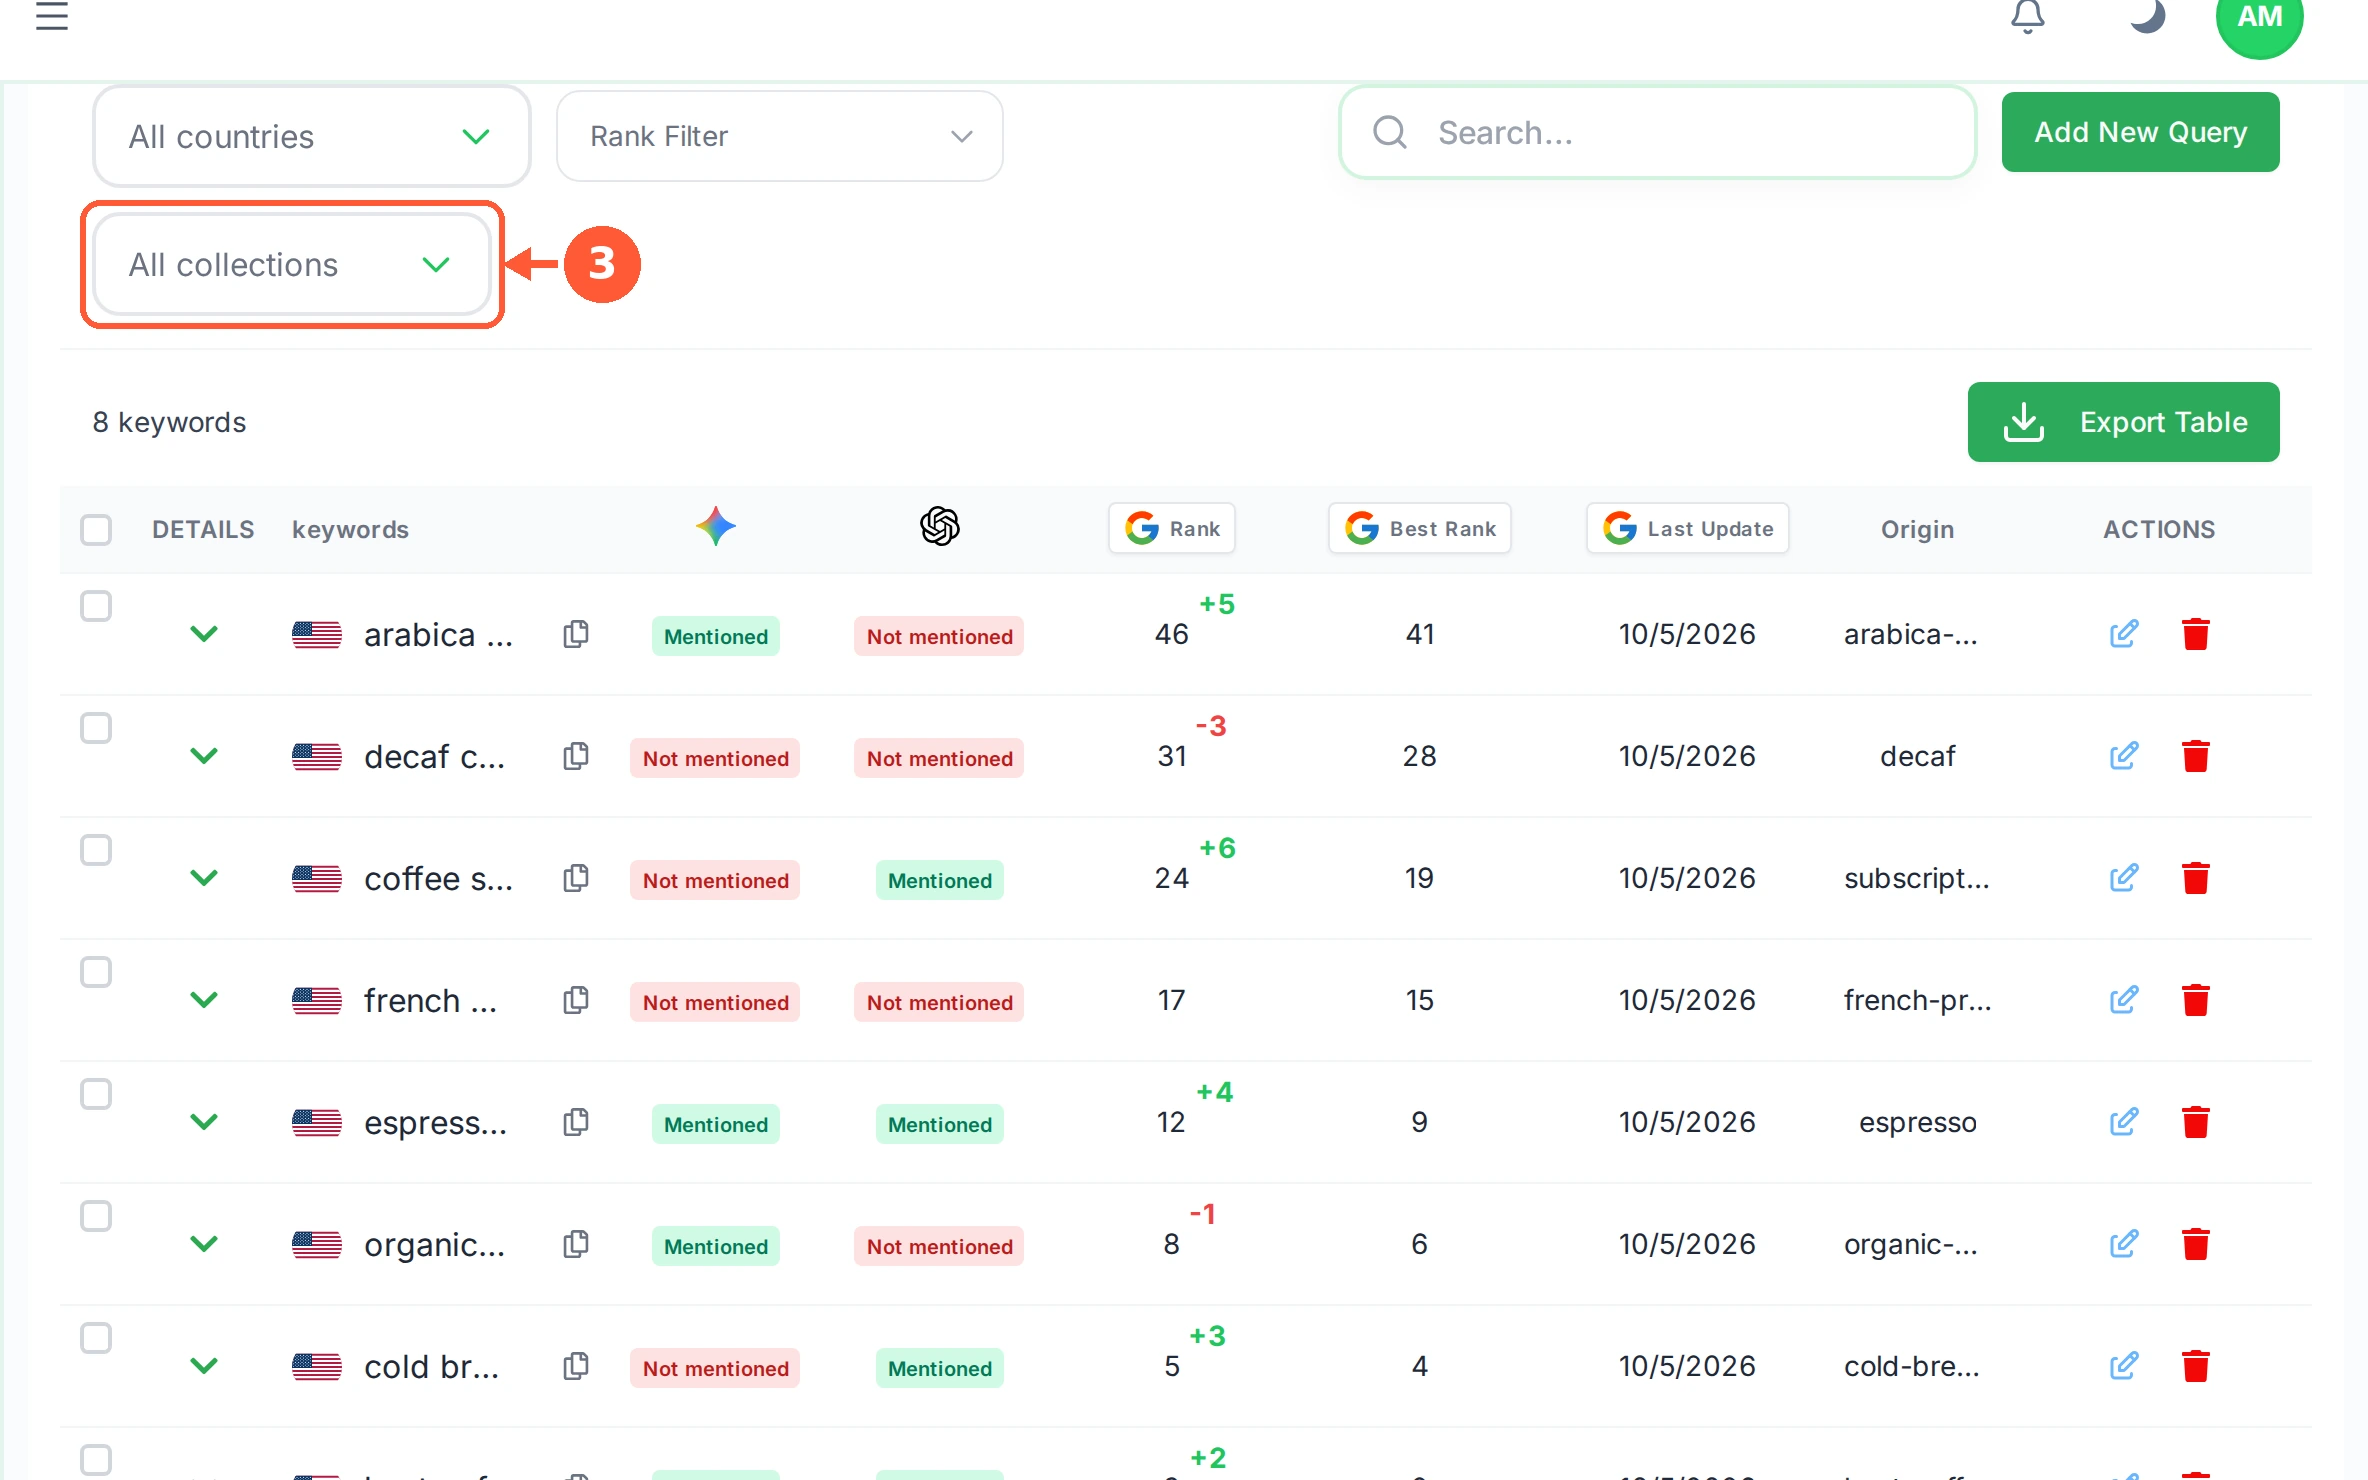Click the Origin column header
The image size is (2368, 1480).
(1917, 529)
